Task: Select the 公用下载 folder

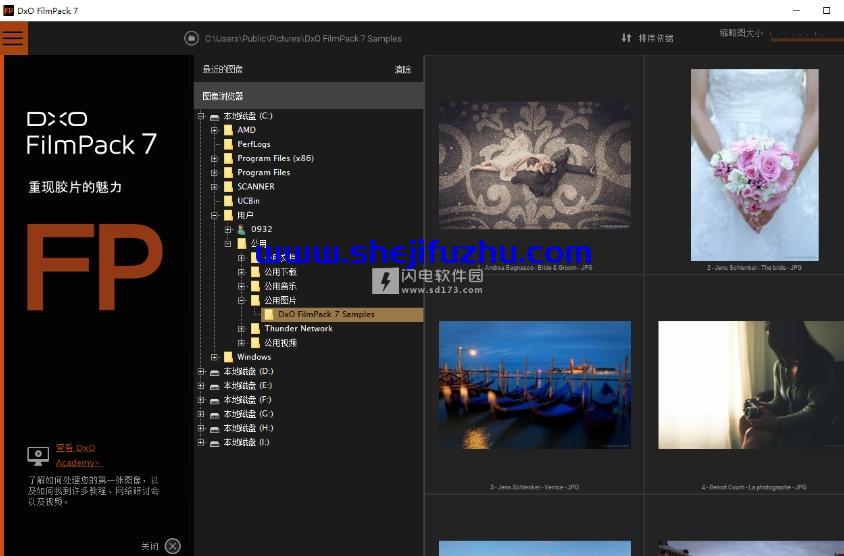Action: pyautogui.click(x=280, y=272)
